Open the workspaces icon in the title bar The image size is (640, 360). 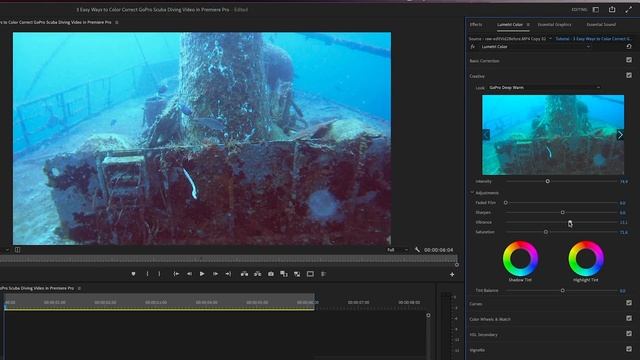596,9
